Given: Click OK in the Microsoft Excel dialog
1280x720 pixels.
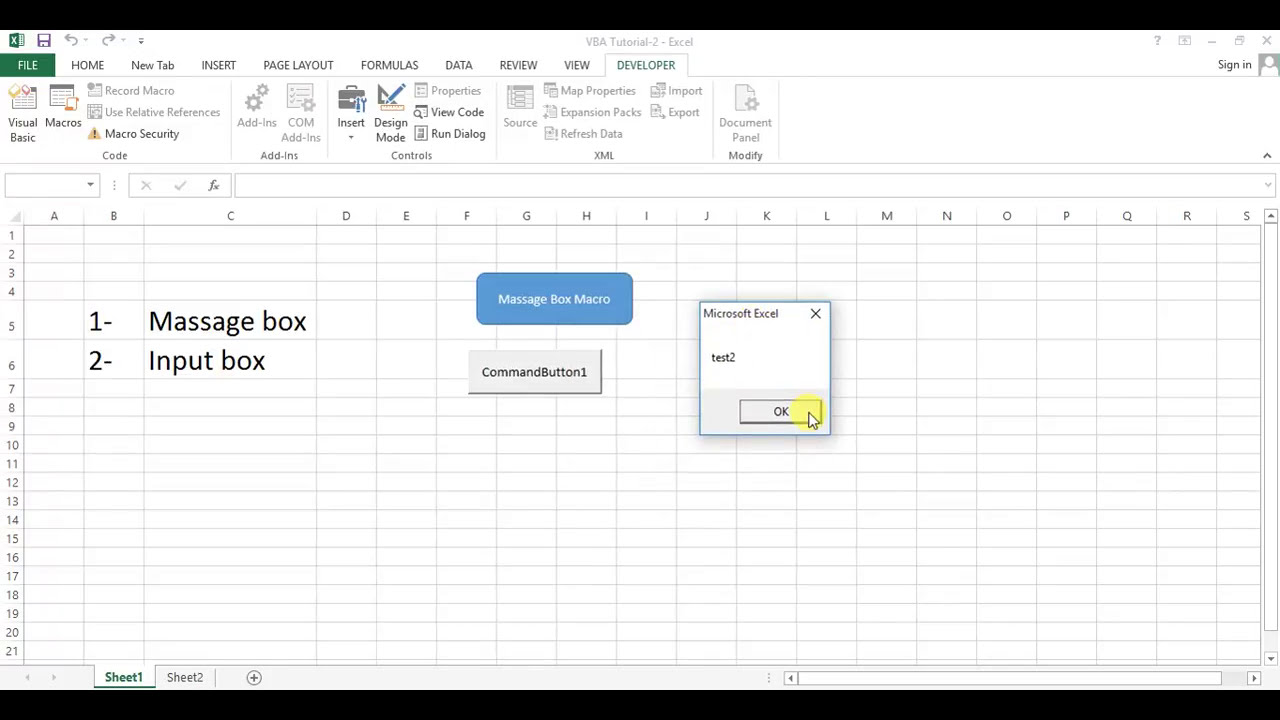Looking at the screenshot, I should [780, 412].
